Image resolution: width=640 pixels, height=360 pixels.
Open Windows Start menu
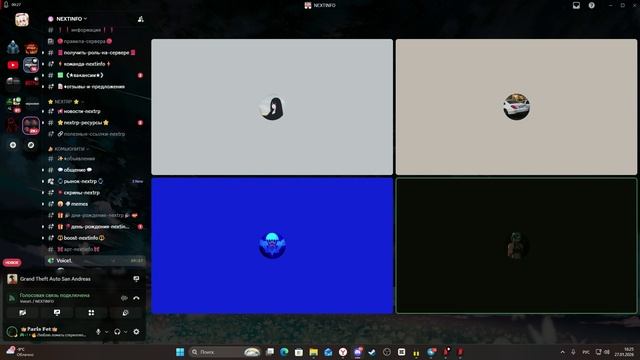point(180,352)
